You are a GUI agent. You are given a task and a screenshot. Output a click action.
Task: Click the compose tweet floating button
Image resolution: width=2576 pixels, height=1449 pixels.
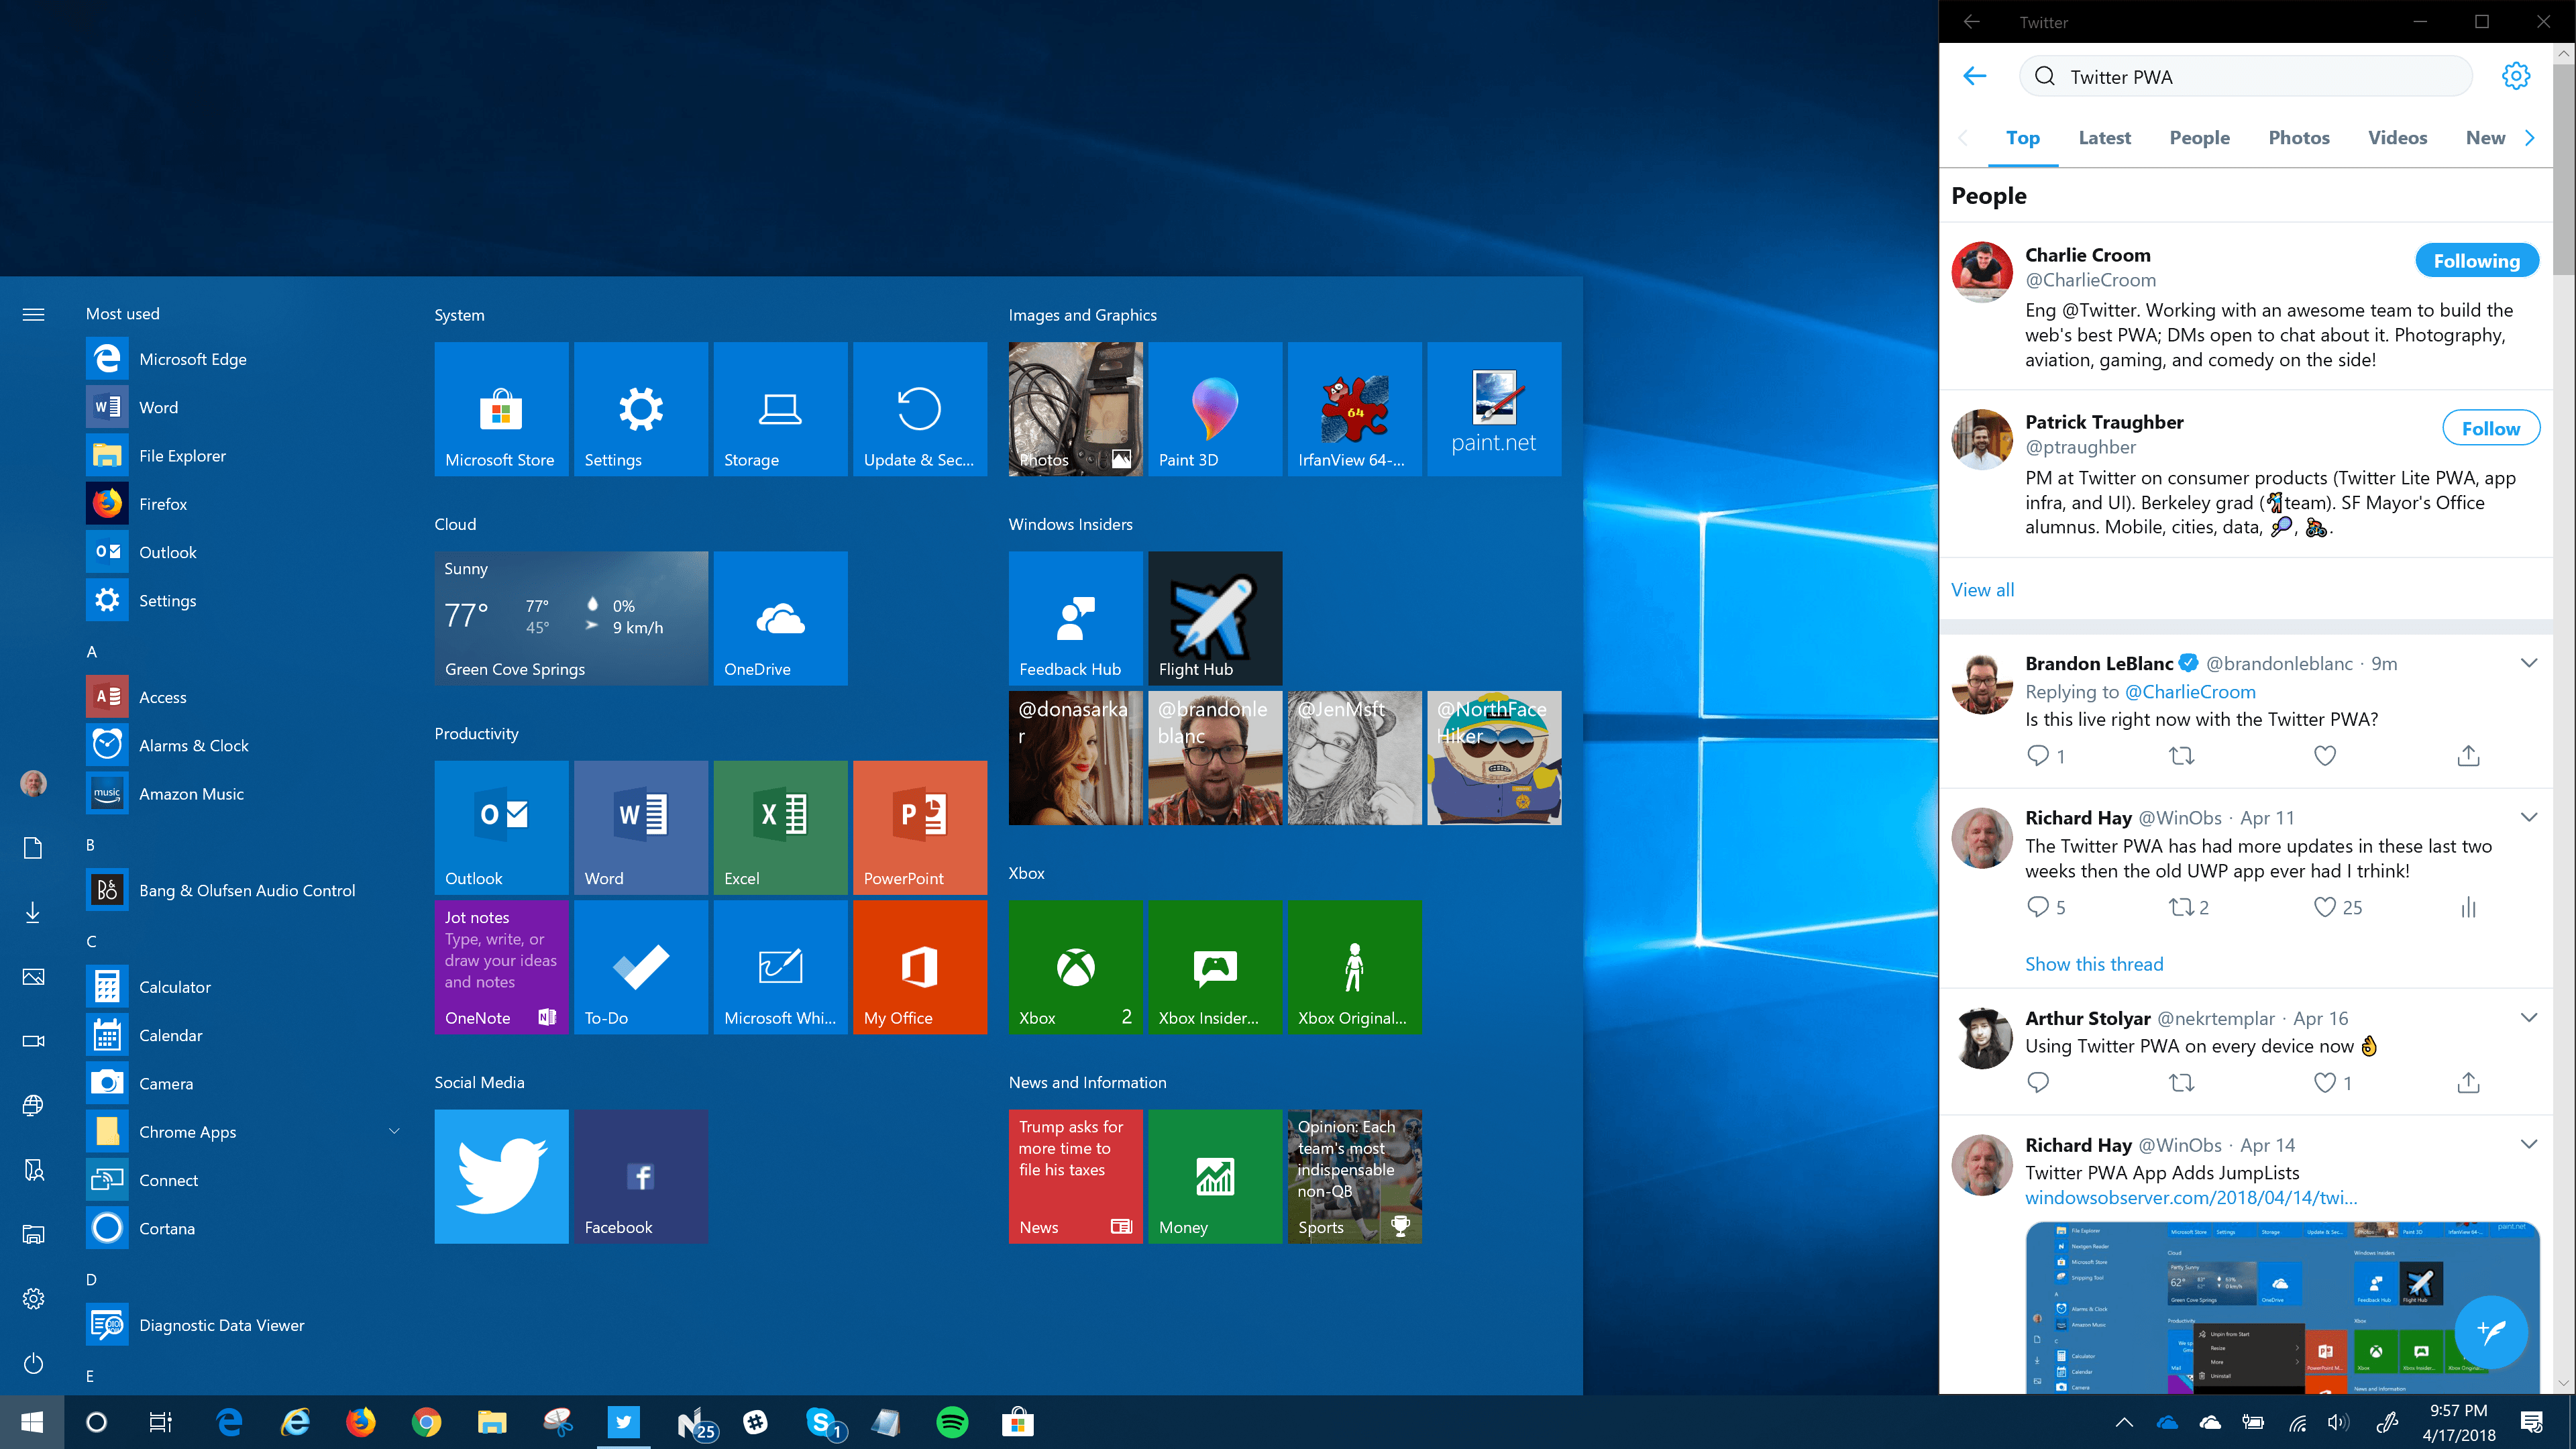pos(2490,1331)
